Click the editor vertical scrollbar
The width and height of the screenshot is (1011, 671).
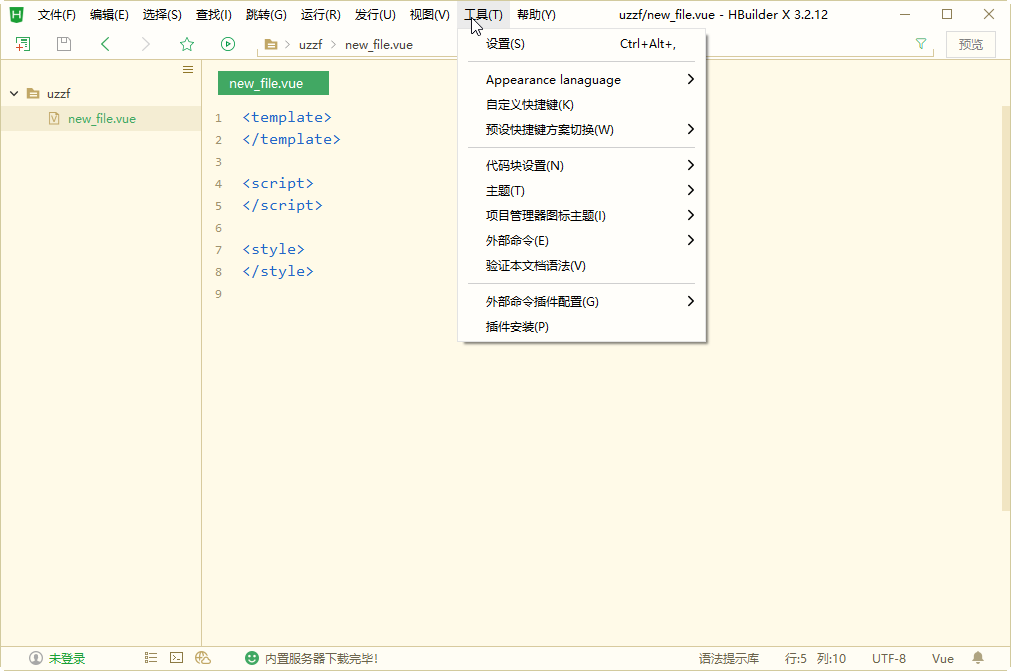click(x=1006, y=308)
